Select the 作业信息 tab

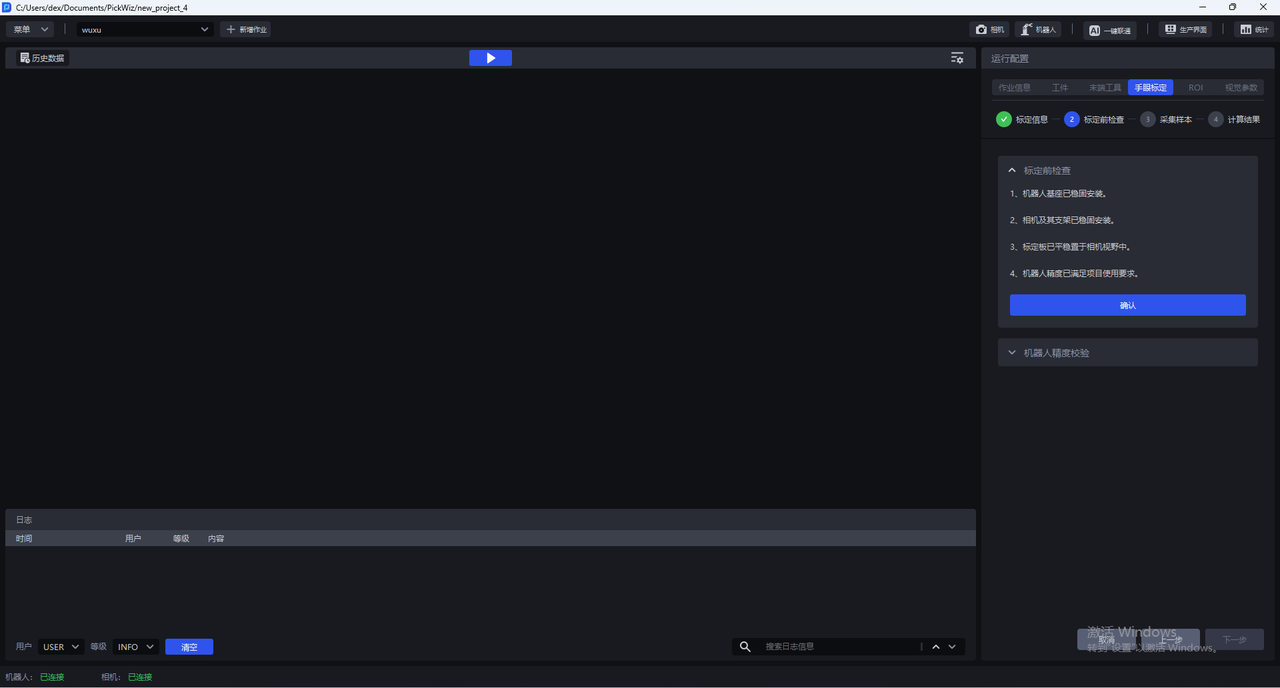[x=1014, y=88]
